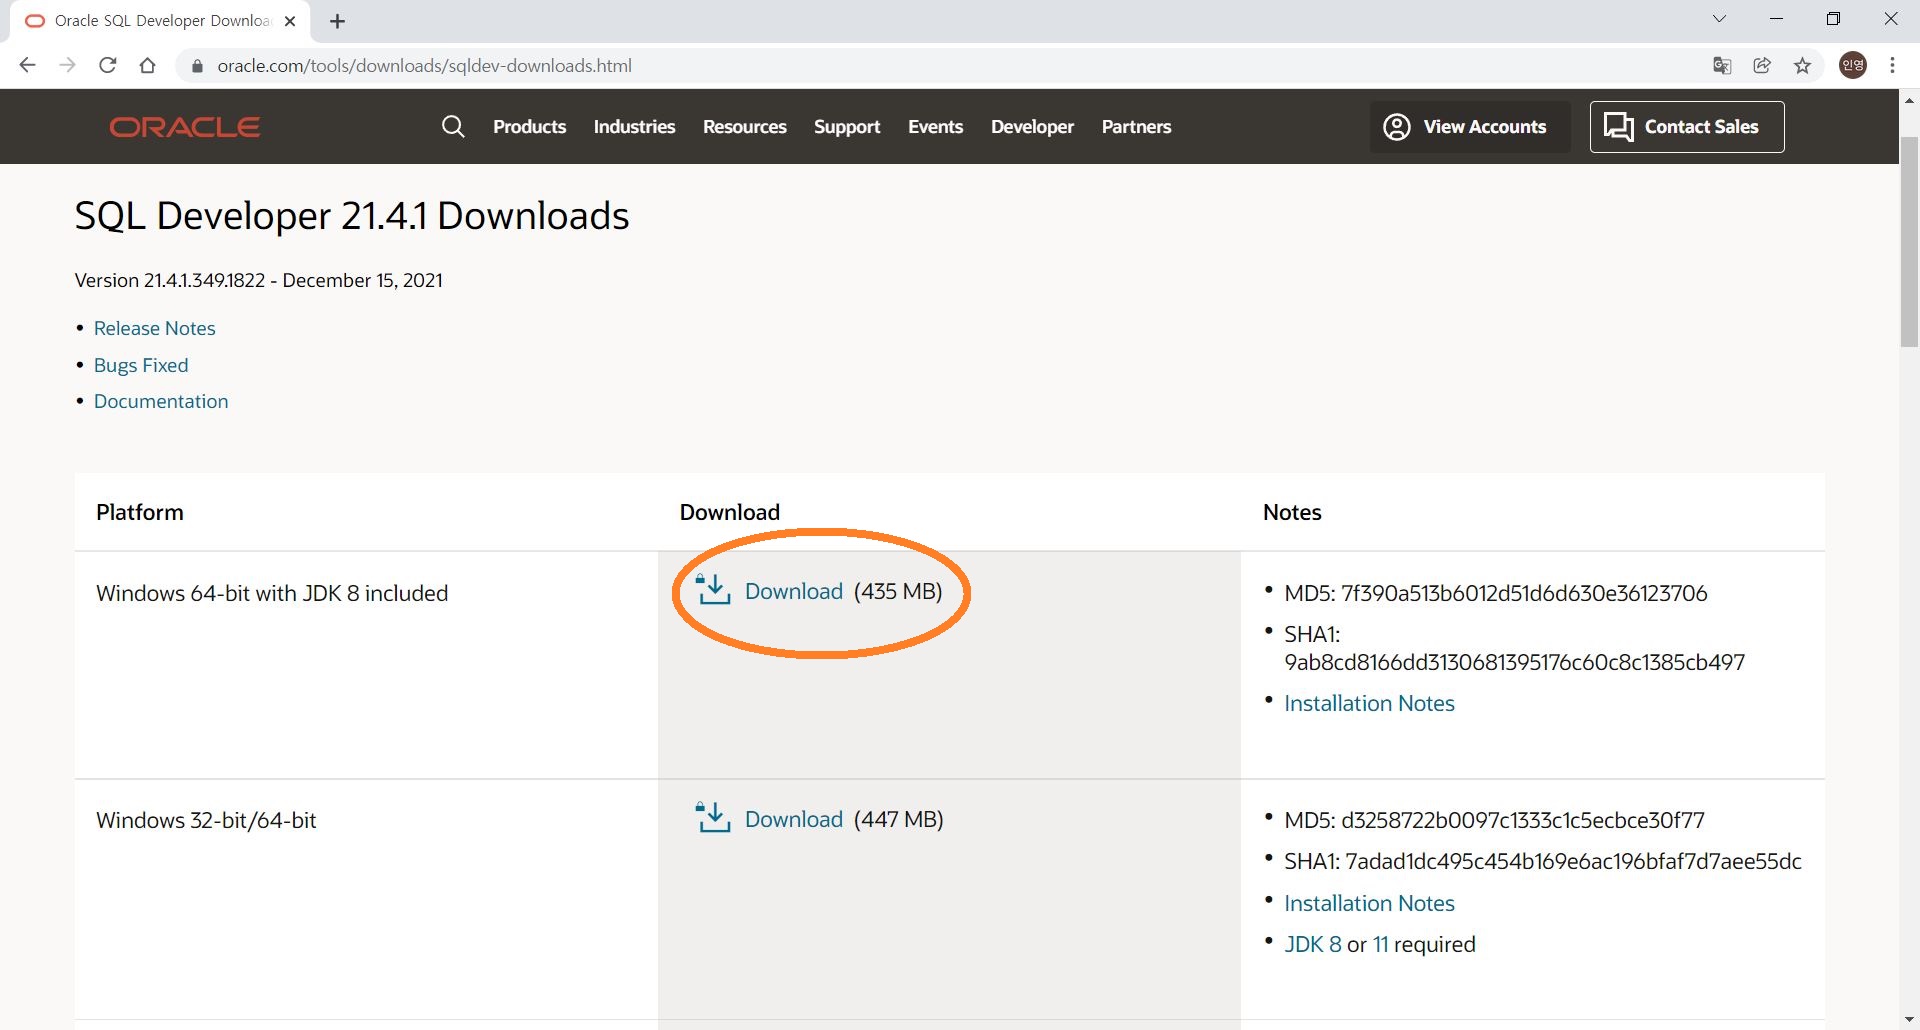The height and width of the screenshot is (1030, 1920).
Task: Click the View Accounts button
Action: (x=1470, y=127)
